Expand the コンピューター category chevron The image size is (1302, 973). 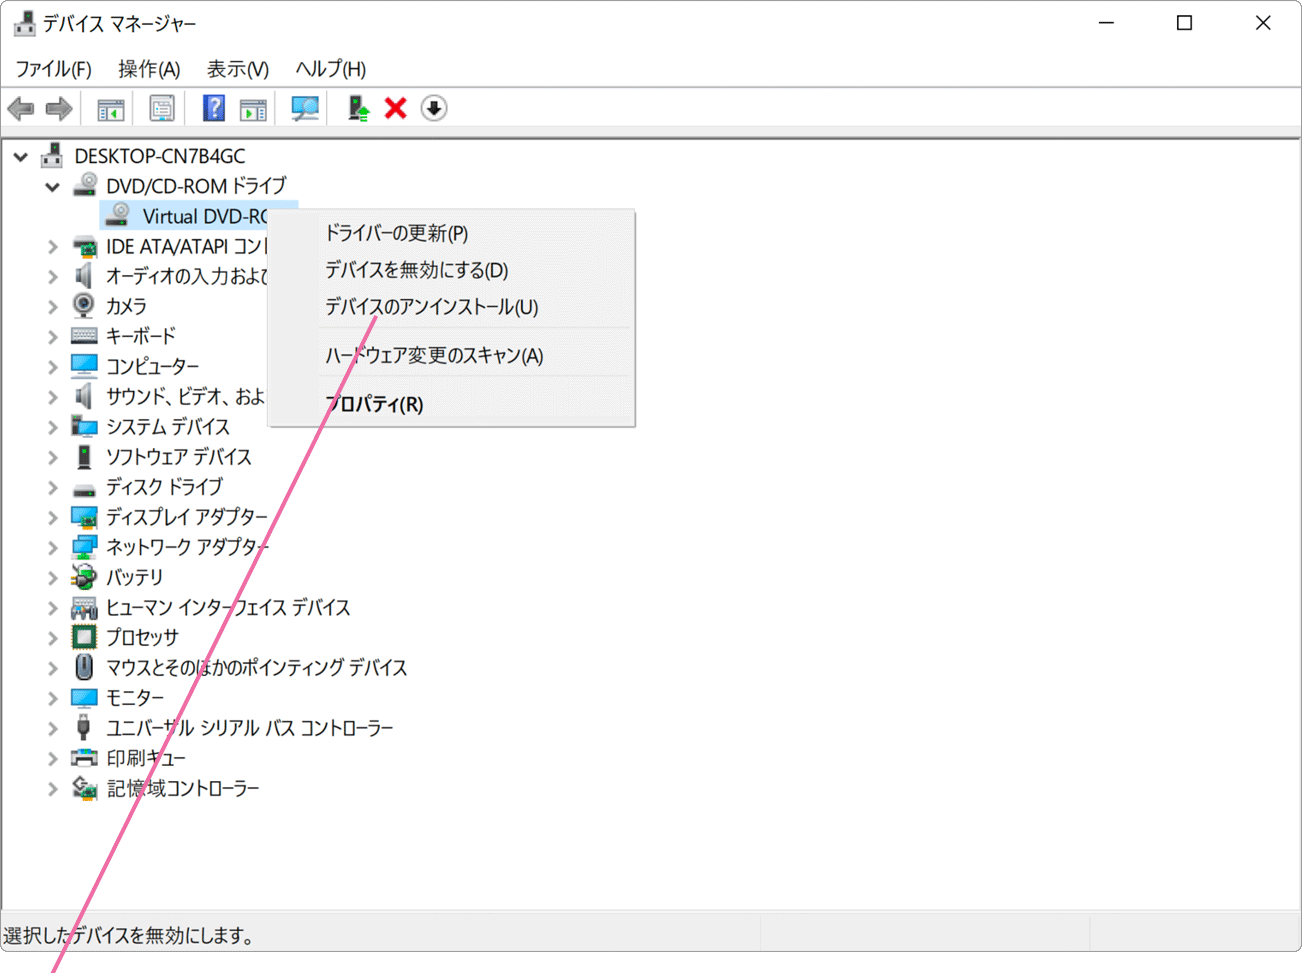click(x=53, y=367)
